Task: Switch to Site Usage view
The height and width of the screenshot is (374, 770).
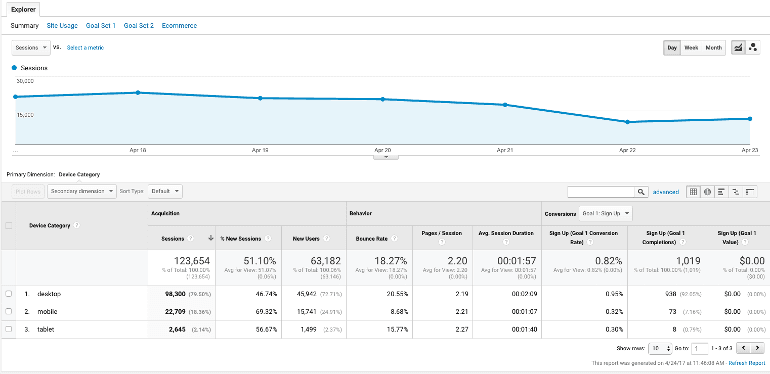Action: pos(62,26)
